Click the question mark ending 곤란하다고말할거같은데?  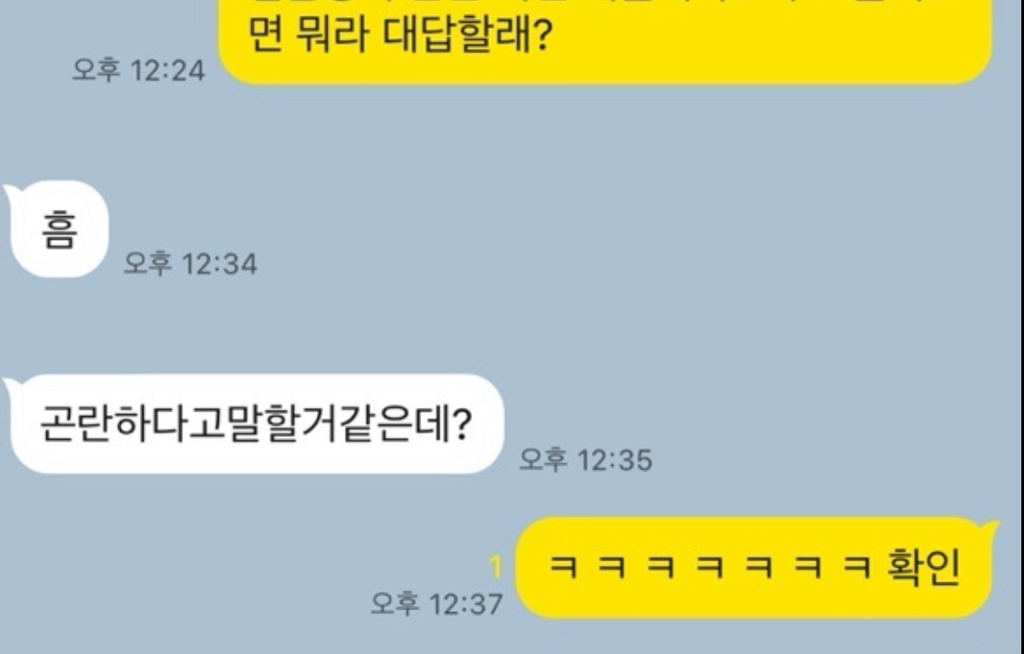pyautogui.click(x=461, y=424)
